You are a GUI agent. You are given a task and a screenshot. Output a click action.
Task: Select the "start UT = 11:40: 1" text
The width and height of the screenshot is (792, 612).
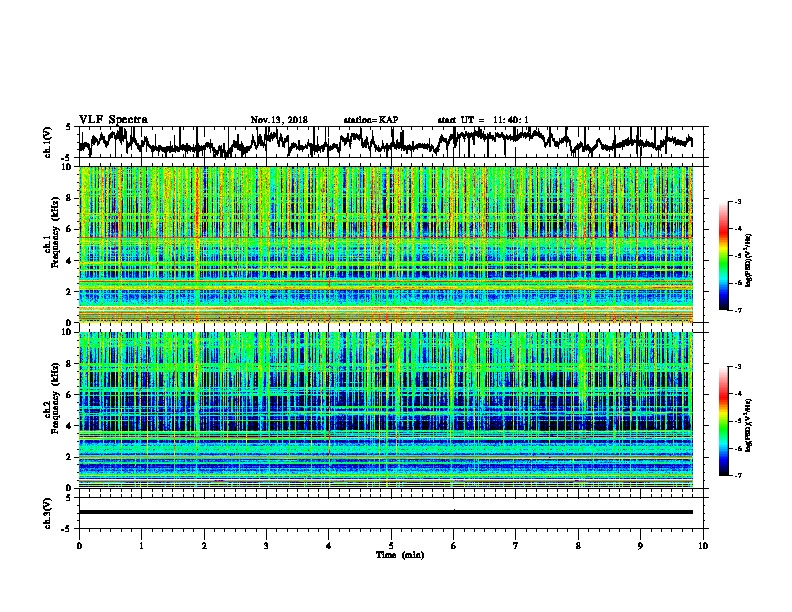(x=483, y=120)
